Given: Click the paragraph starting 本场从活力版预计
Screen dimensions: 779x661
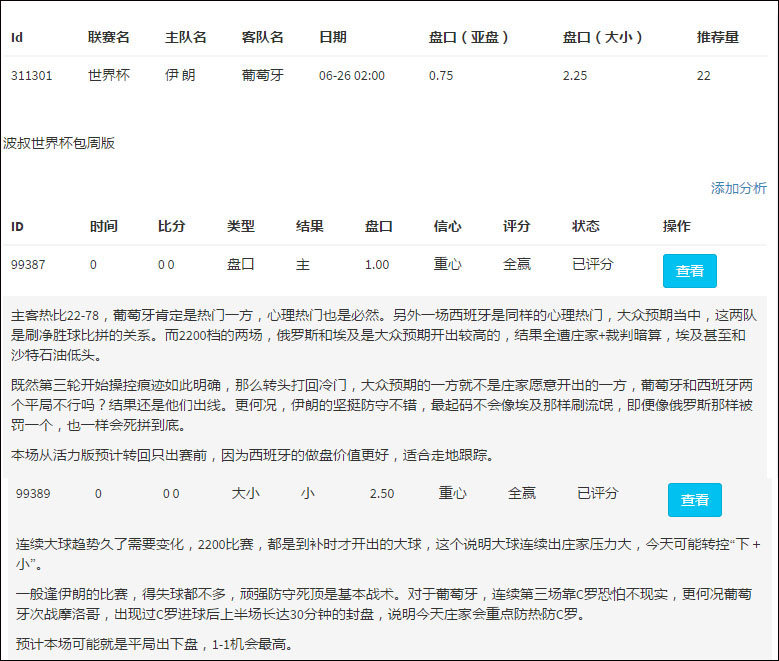Looking at the screenshot, I should (x=253, y=455).
